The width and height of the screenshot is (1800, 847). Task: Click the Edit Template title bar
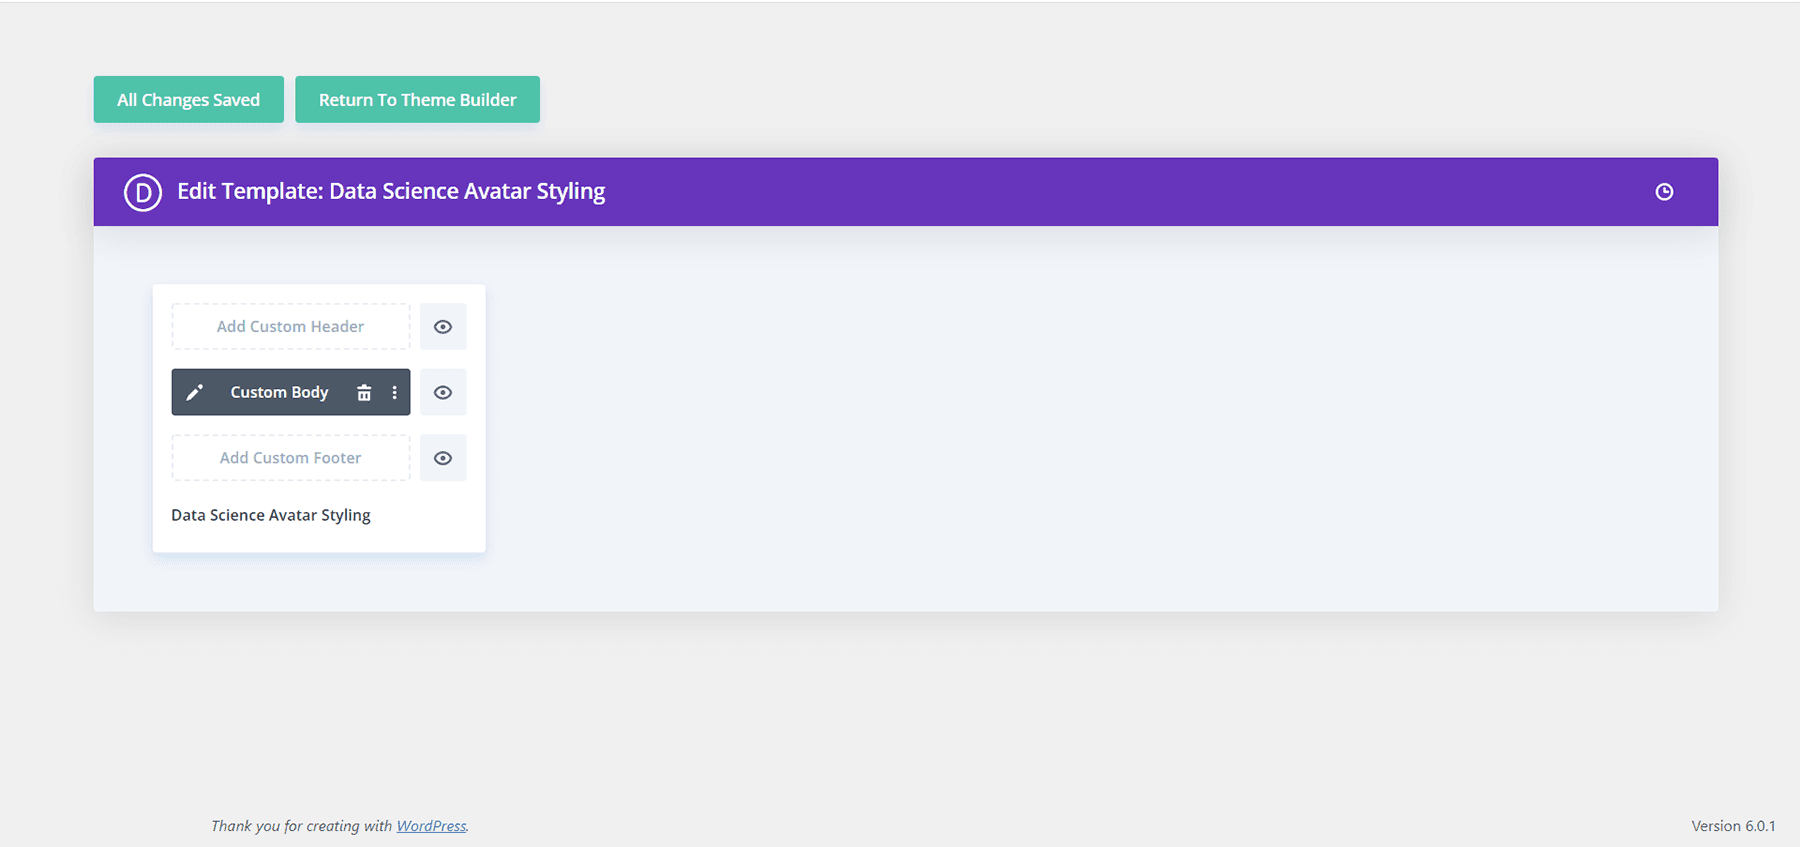[392, 191]
